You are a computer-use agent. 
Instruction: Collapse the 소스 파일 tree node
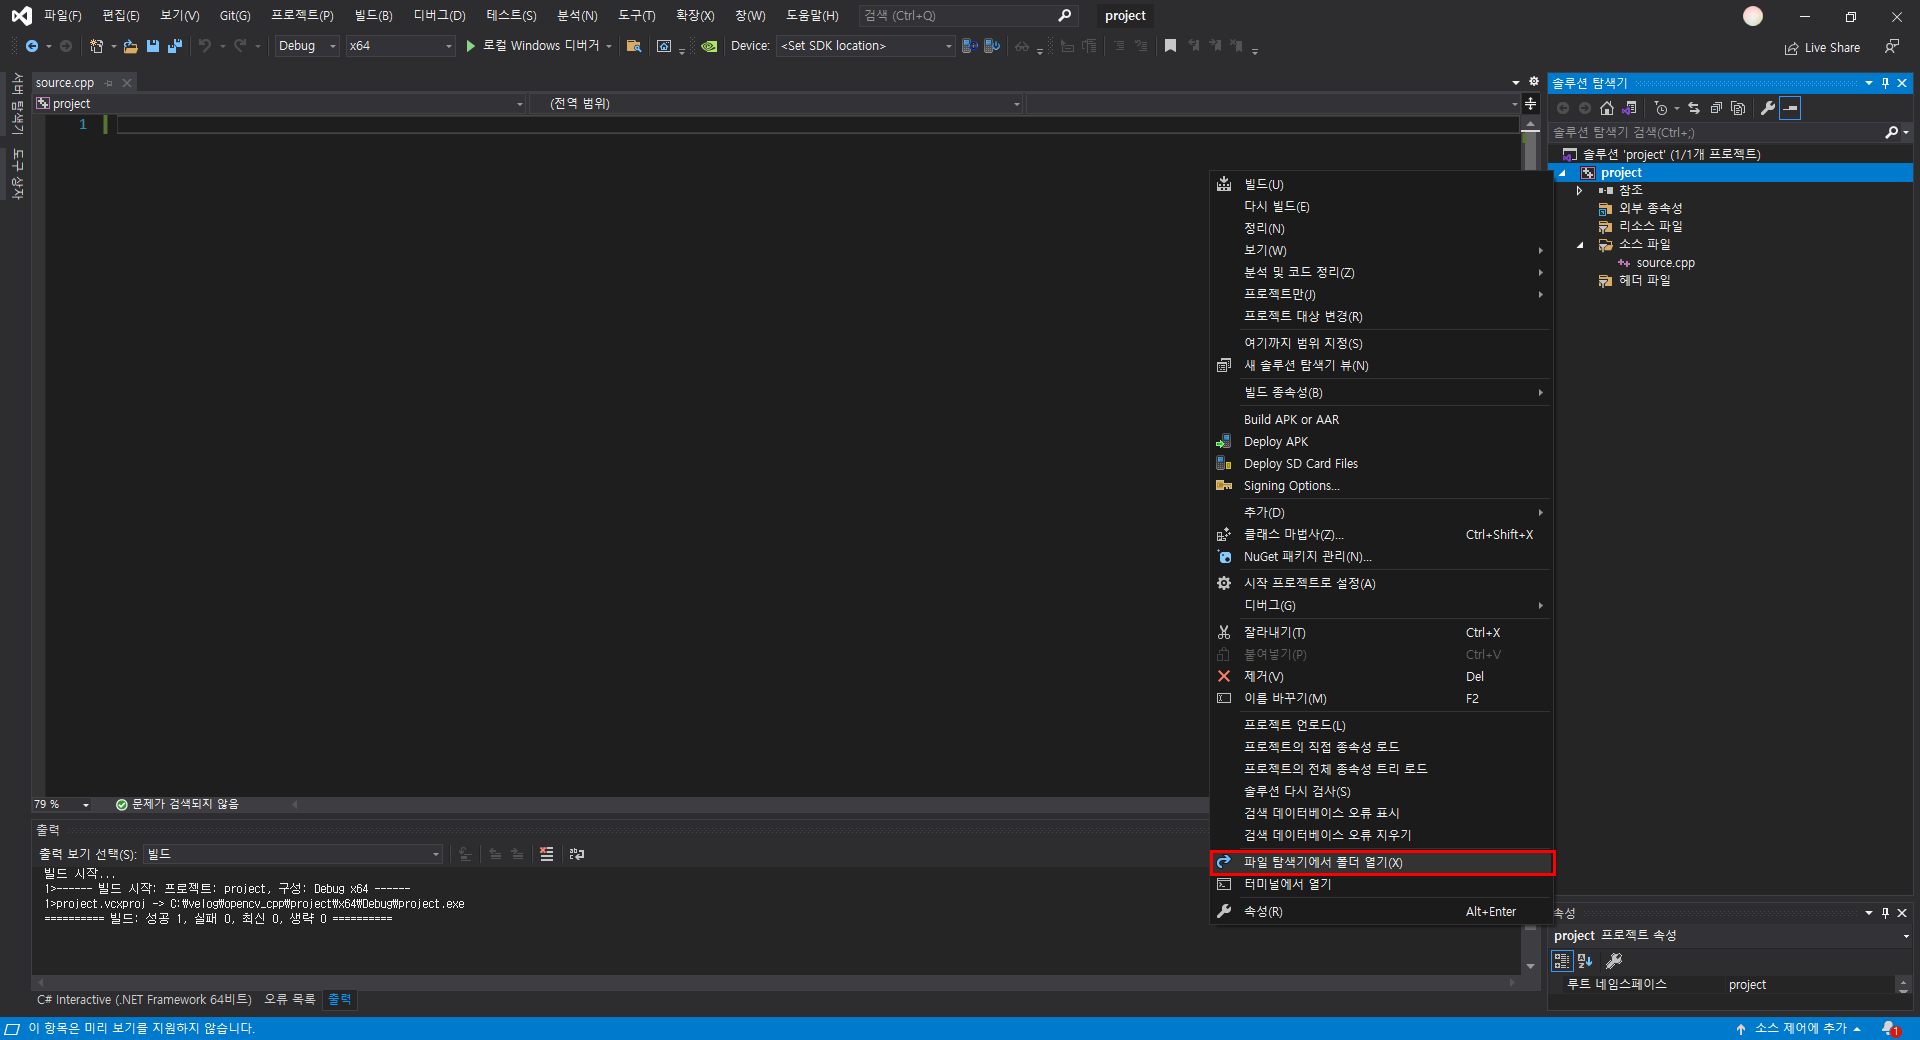point(1579,244)
